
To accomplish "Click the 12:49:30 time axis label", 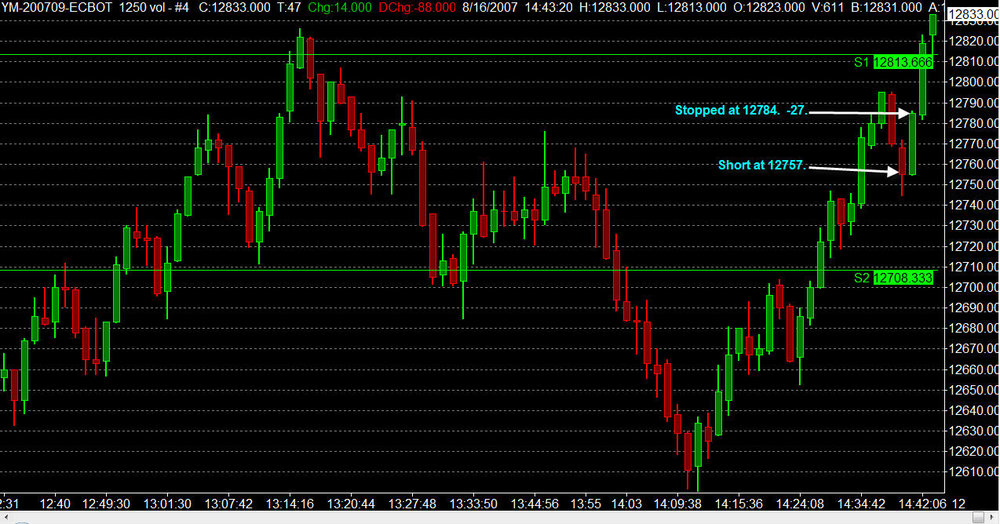I will point(106,504).
